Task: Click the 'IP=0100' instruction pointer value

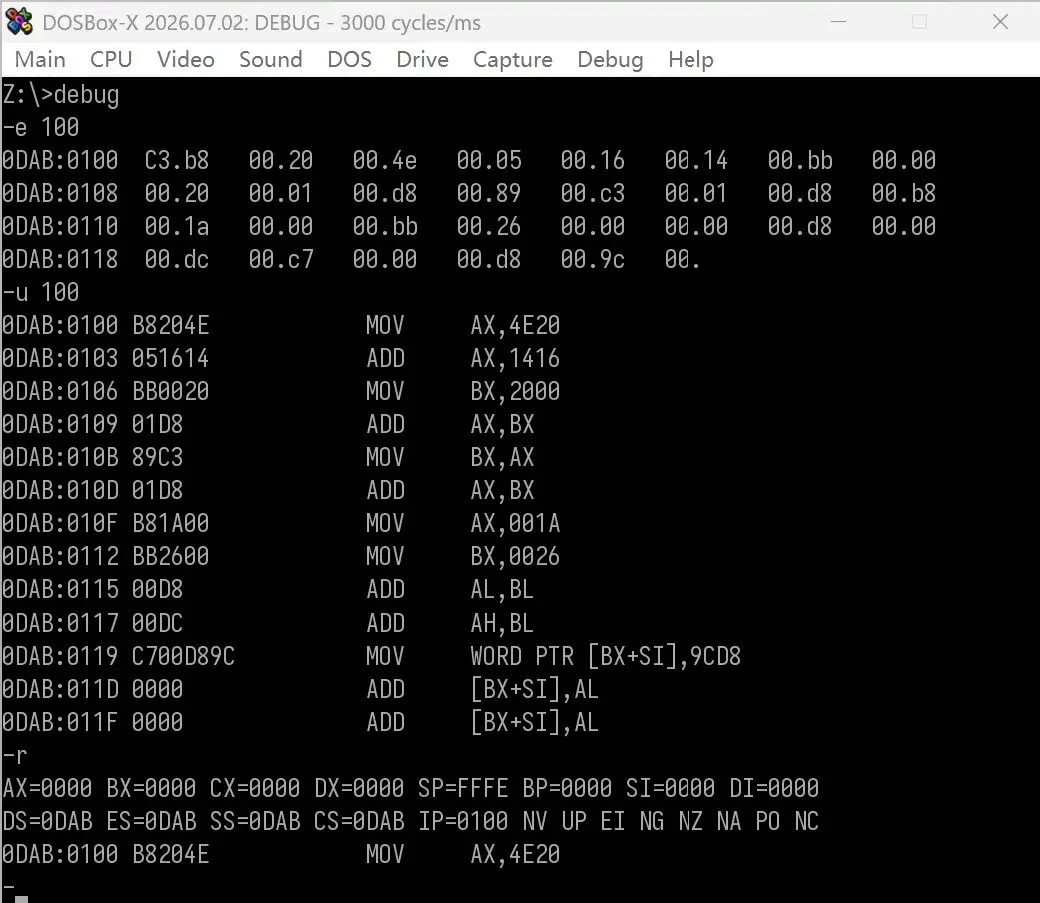Action: click(463, 821)
